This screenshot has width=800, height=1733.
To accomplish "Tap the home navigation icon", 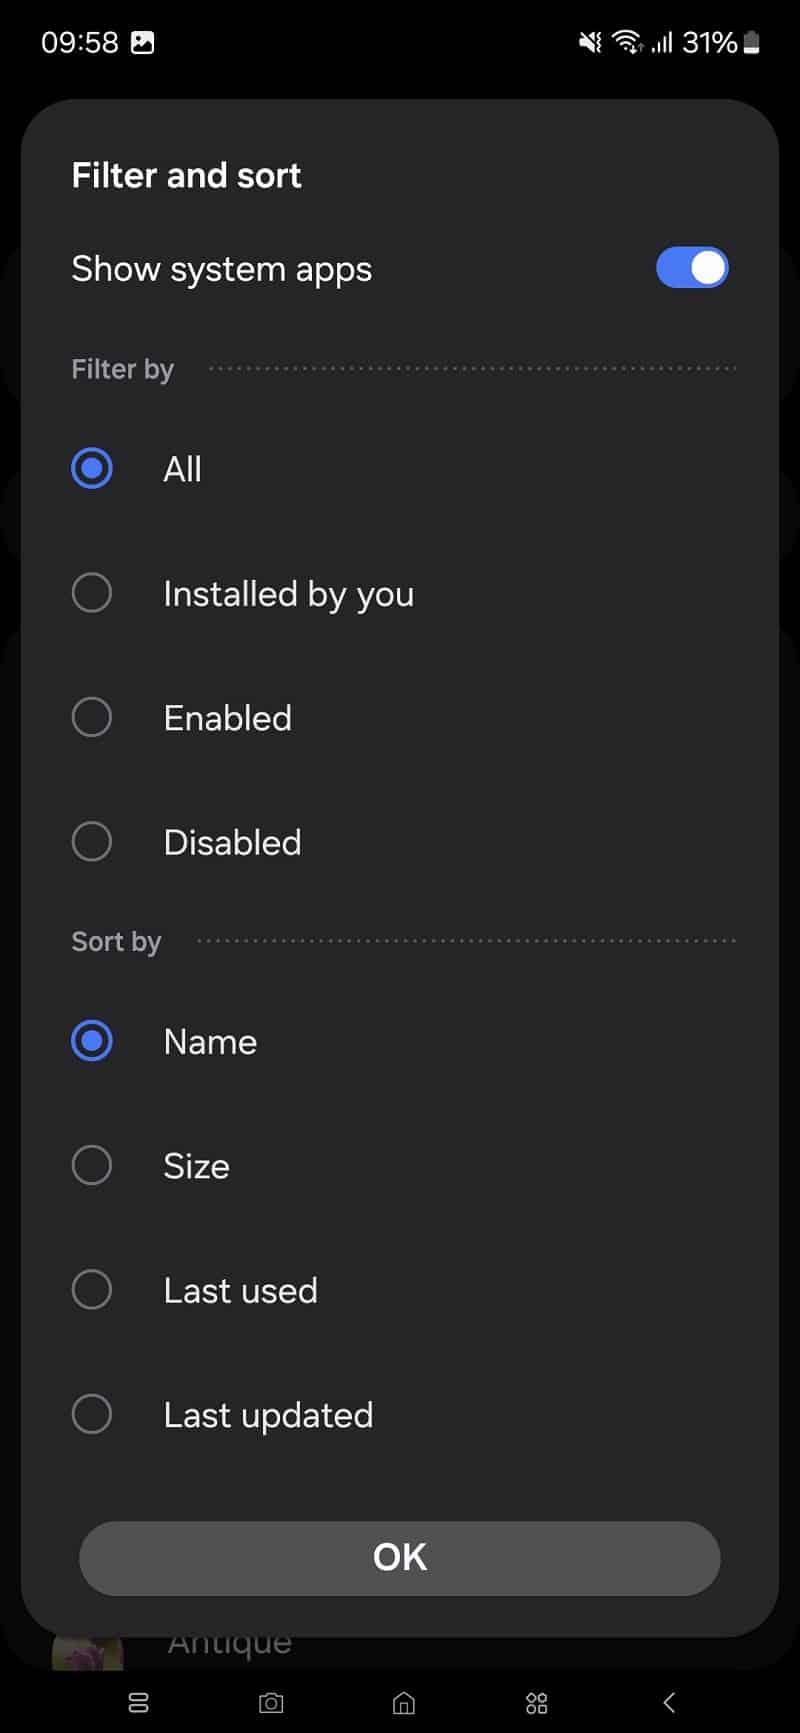I will [x=404, y=1702].
